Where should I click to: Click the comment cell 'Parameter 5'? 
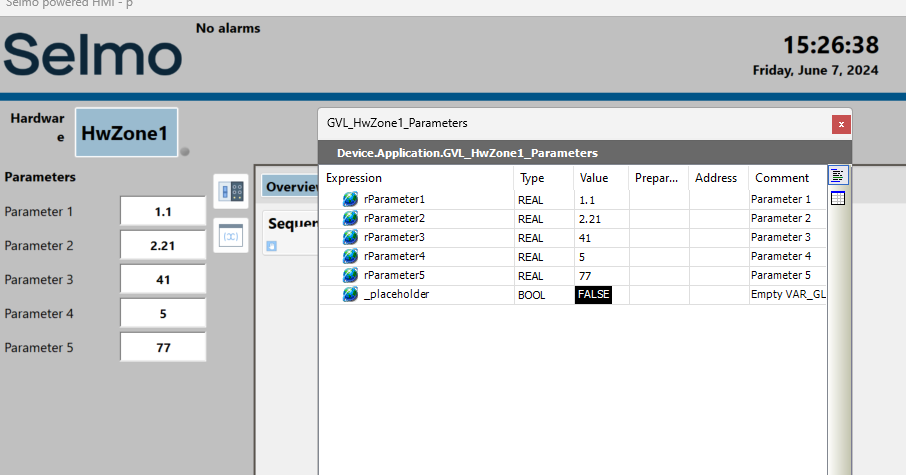(788, 276)
